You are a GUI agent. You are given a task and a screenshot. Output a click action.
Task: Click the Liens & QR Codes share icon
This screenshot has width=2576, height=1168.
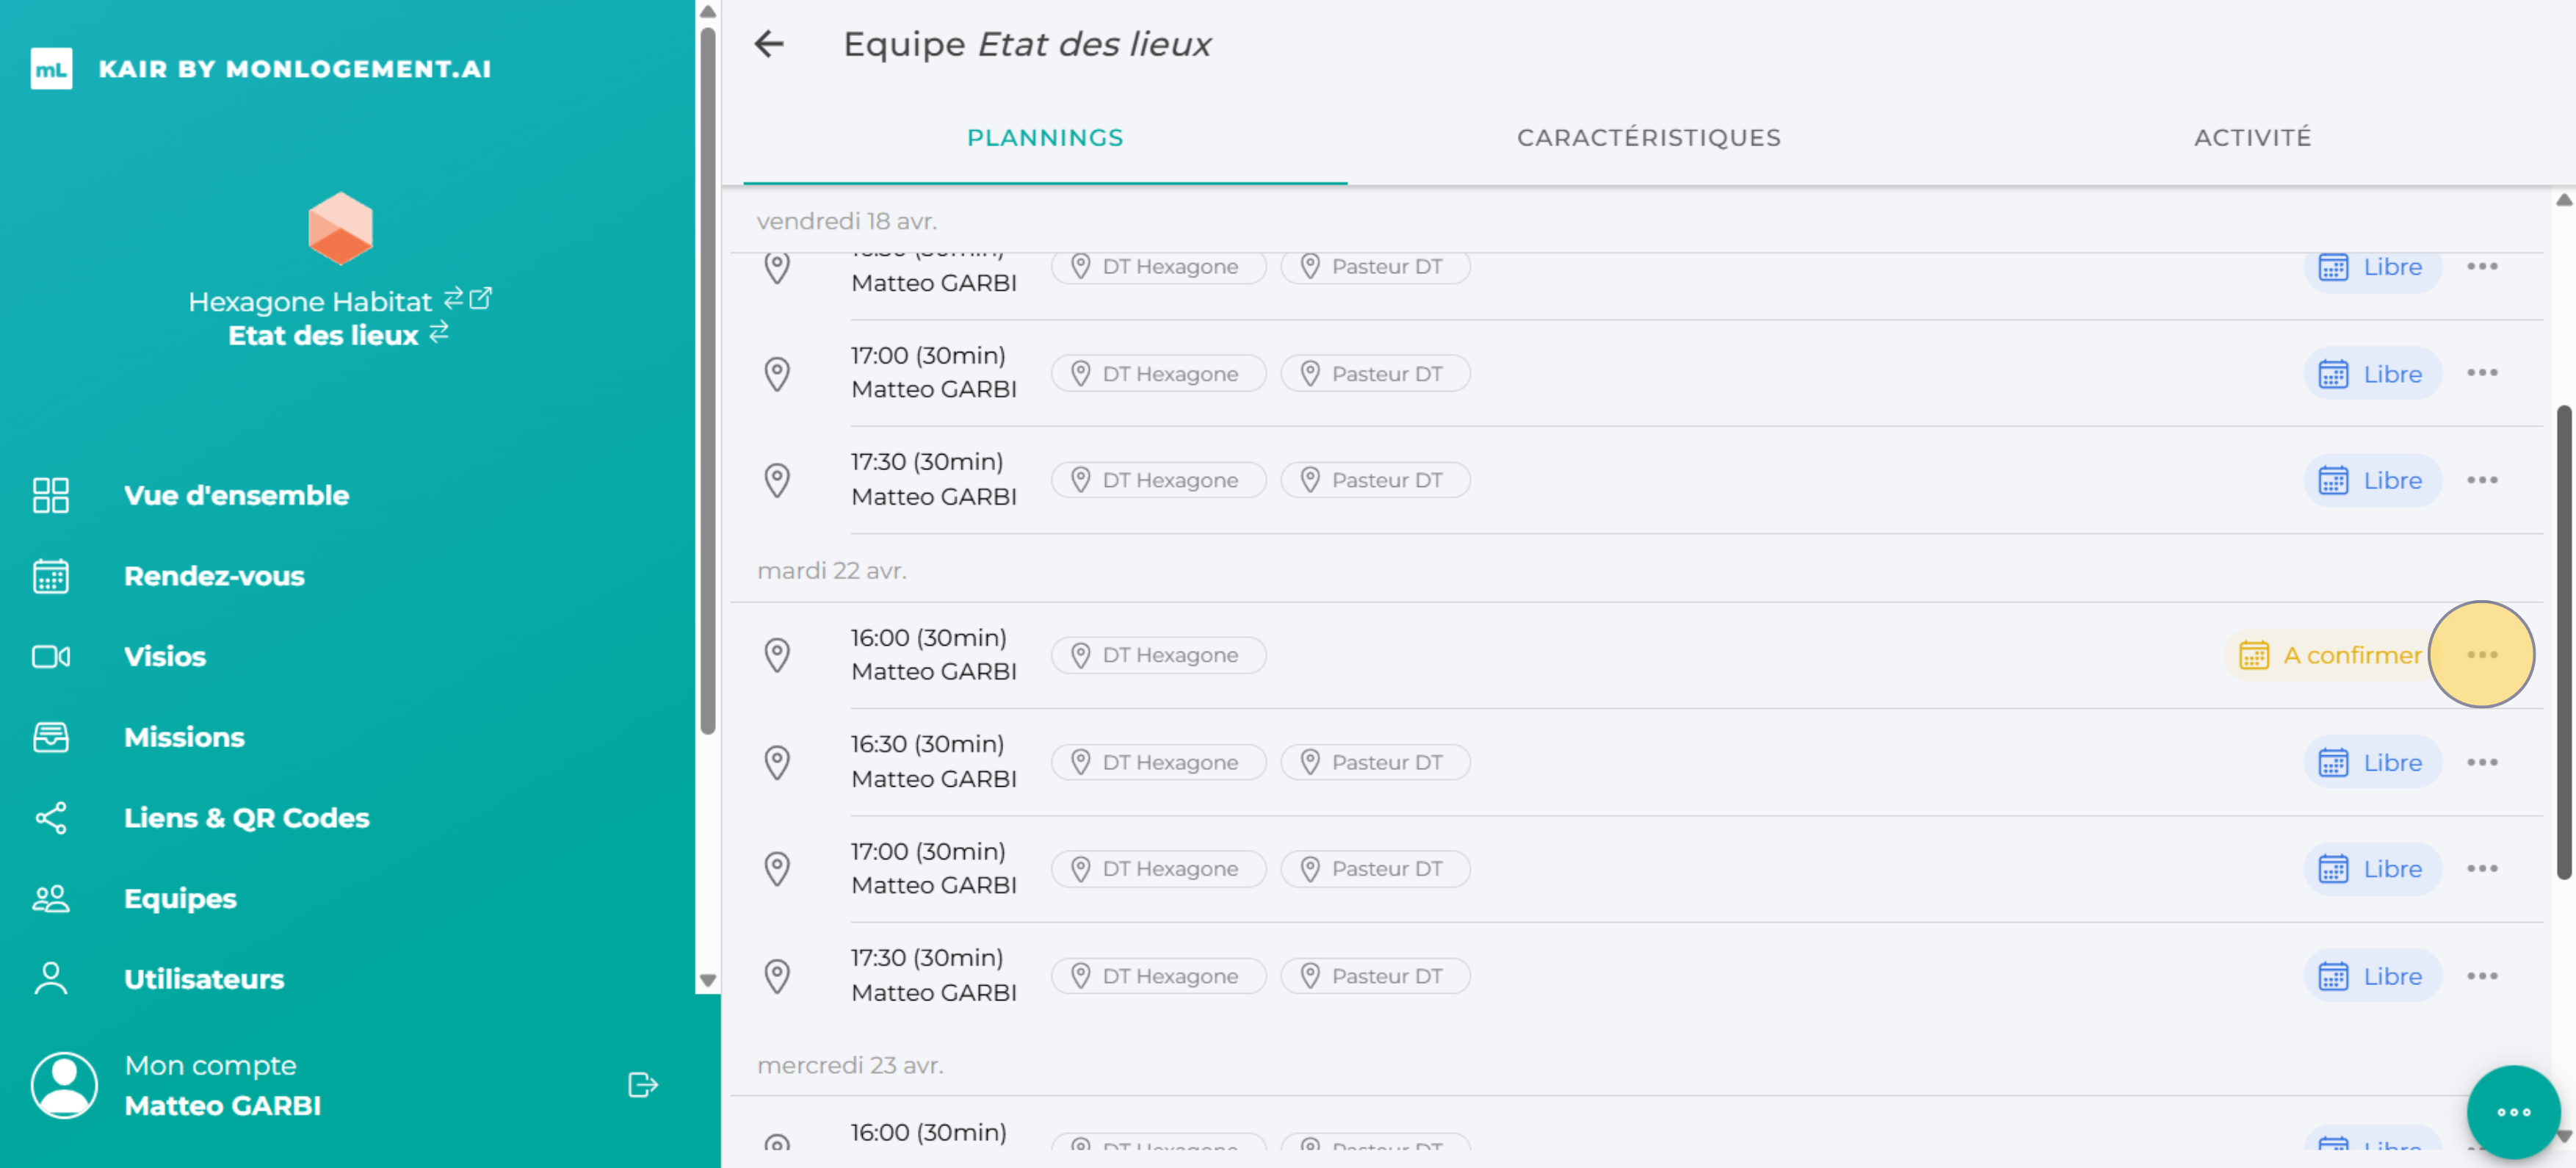(x=51, y=818)
